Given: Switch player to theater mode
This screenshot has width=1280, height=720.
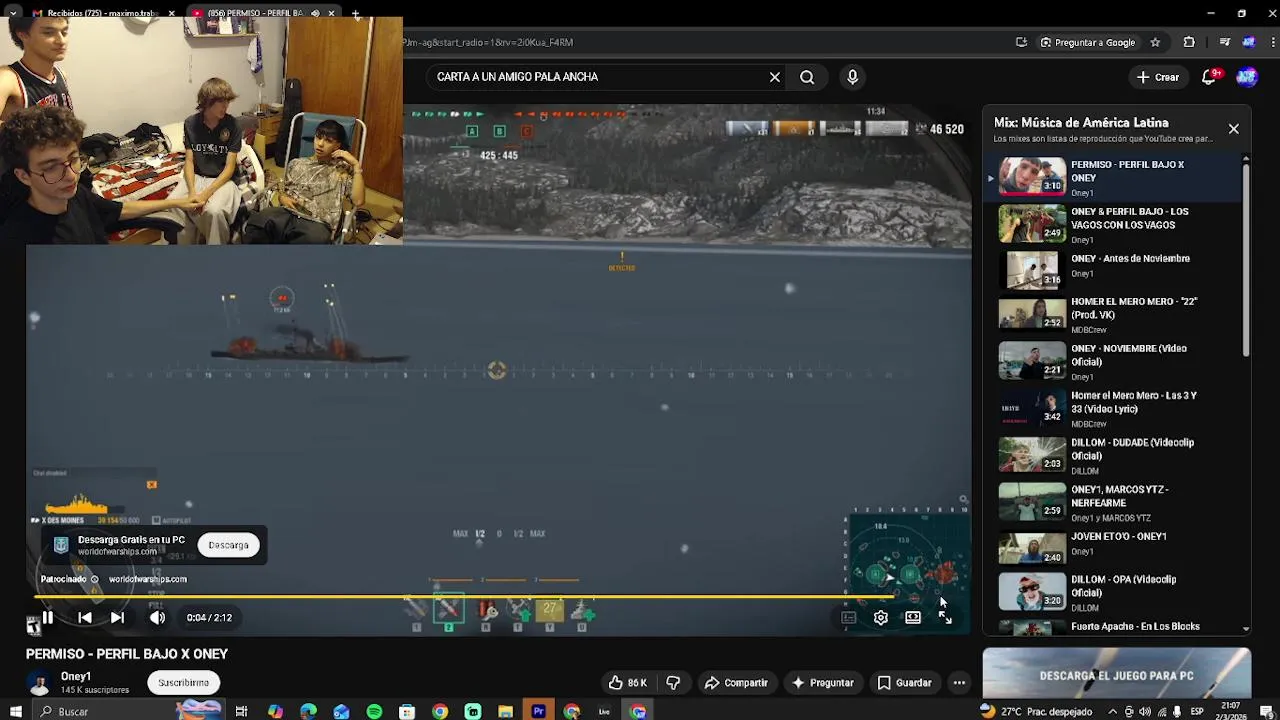Looking at the screenshot, I should [913, 618].
